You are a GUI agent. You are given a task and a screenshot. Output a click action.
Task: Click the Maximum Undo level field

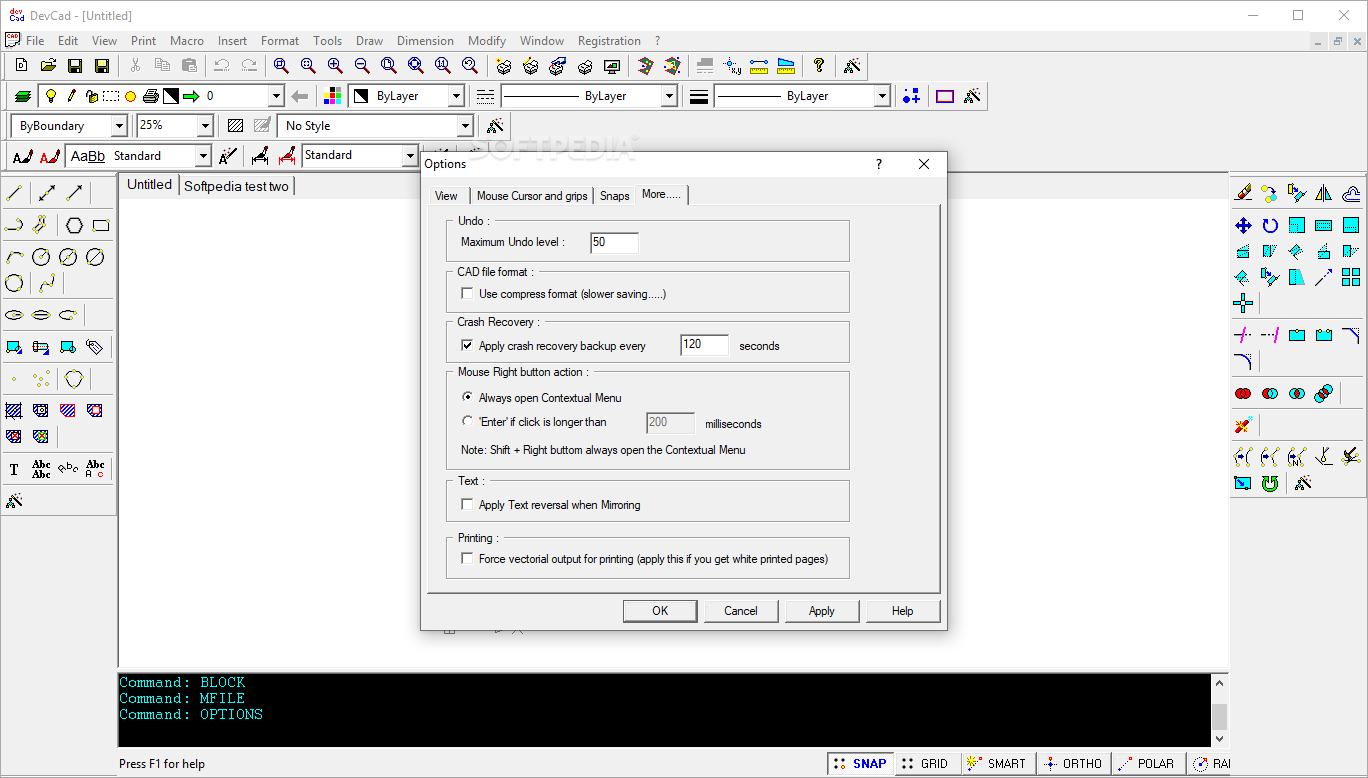click(614, 242)
